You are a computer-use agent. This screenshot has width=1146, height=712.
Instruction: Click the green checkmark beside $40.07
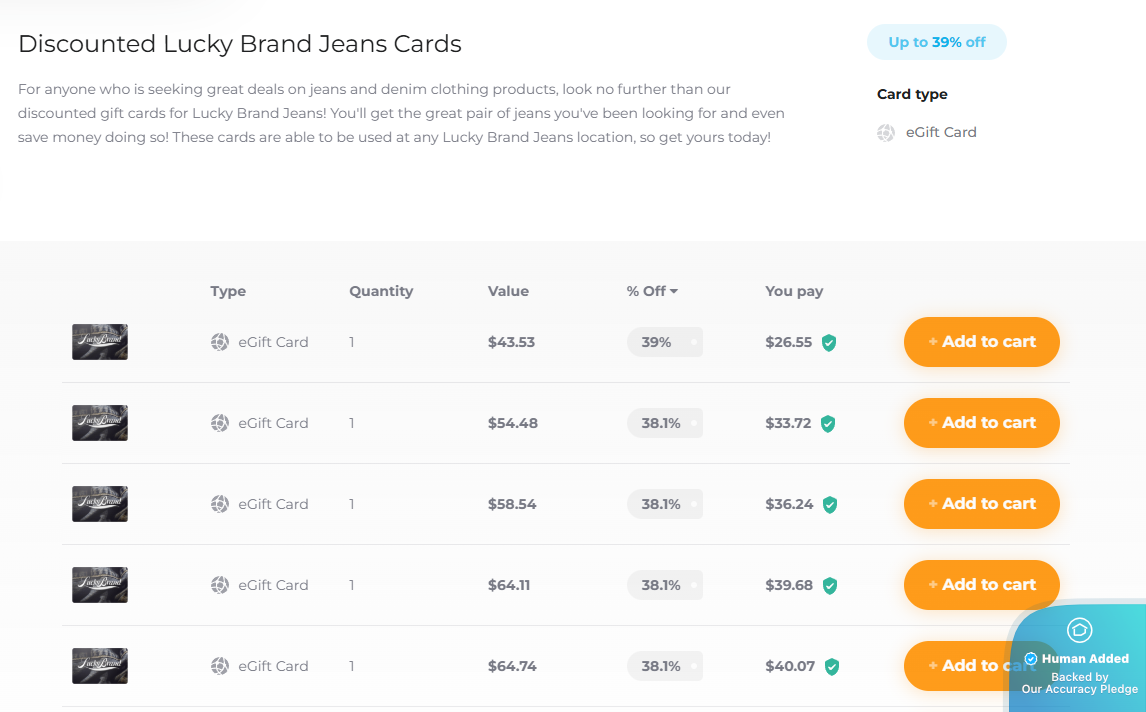point(829,666)
